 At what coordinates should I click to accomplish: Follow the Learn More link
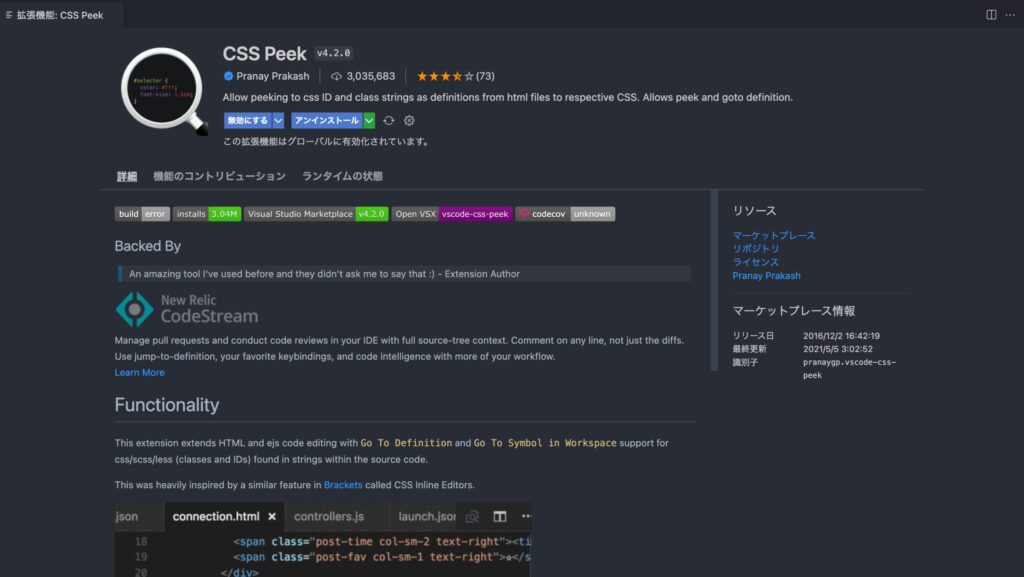point(139,372)
